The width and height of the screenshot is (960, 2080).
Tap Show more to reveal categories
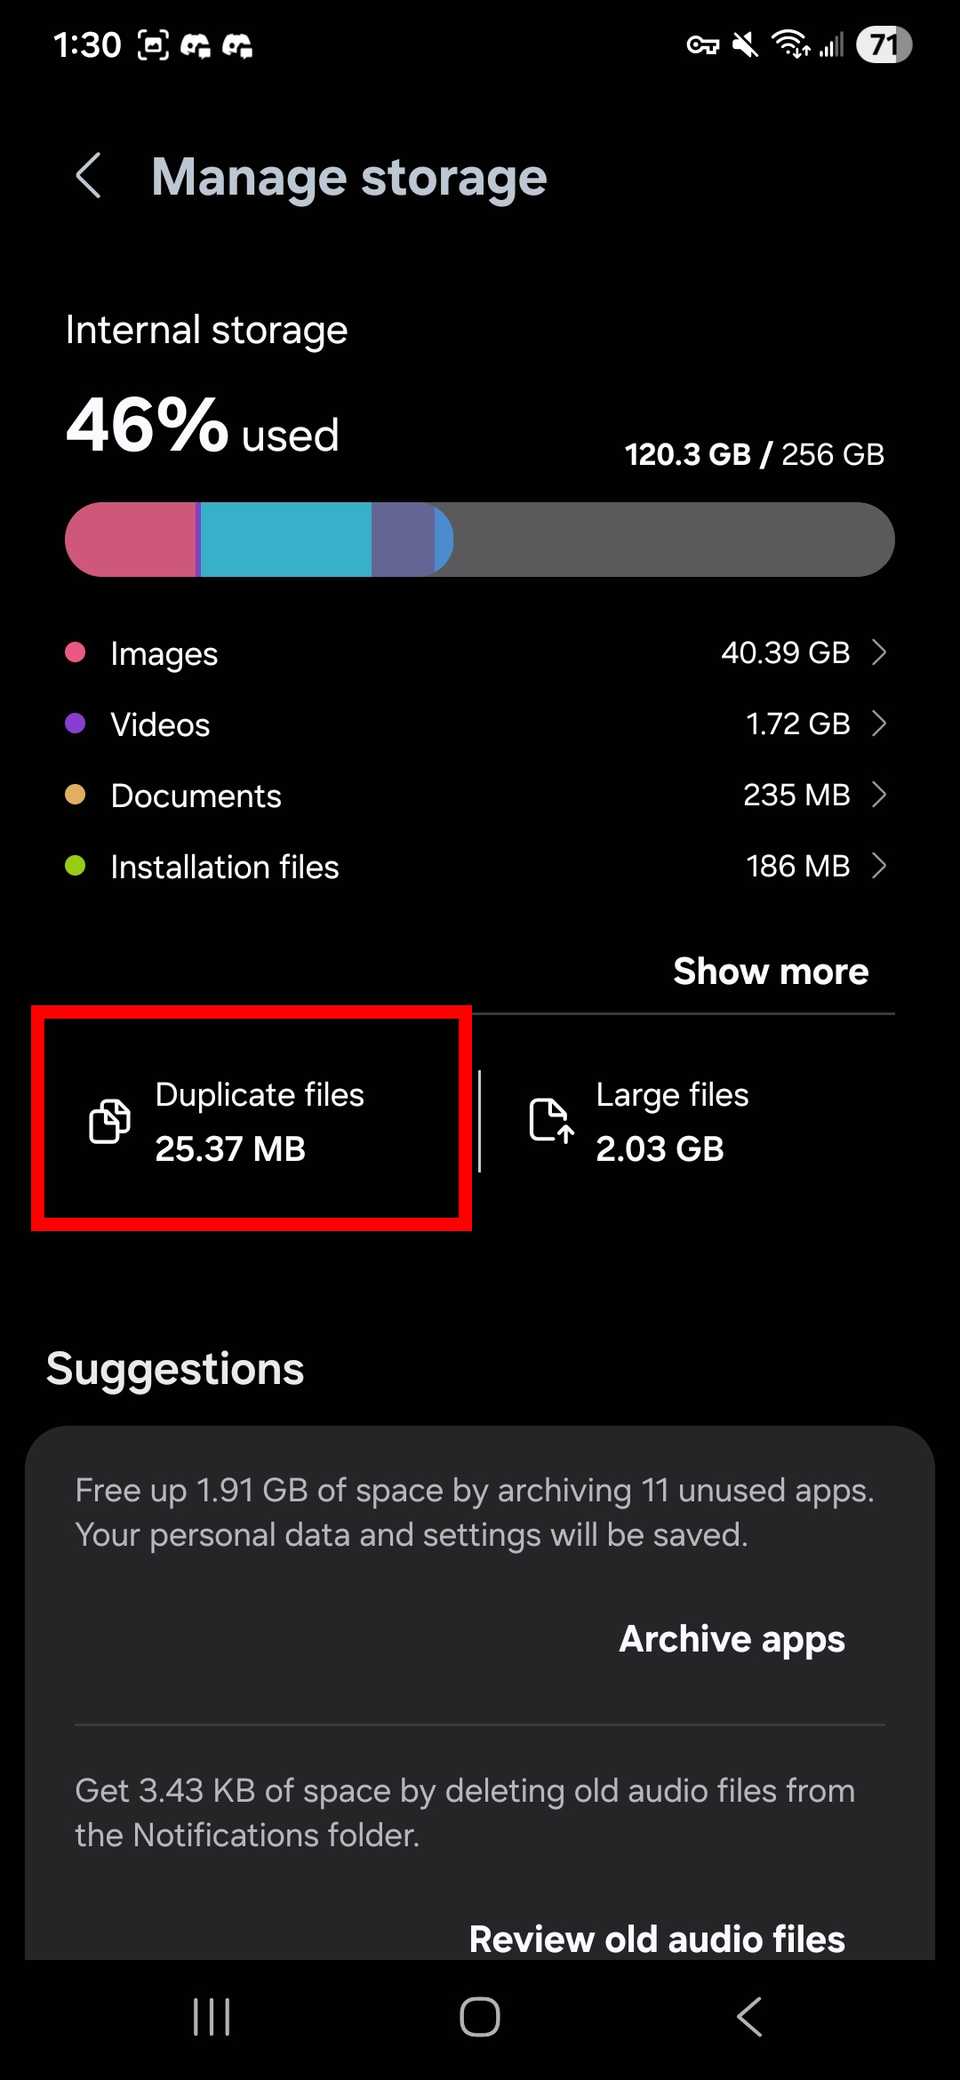click(x=771, y=970)
